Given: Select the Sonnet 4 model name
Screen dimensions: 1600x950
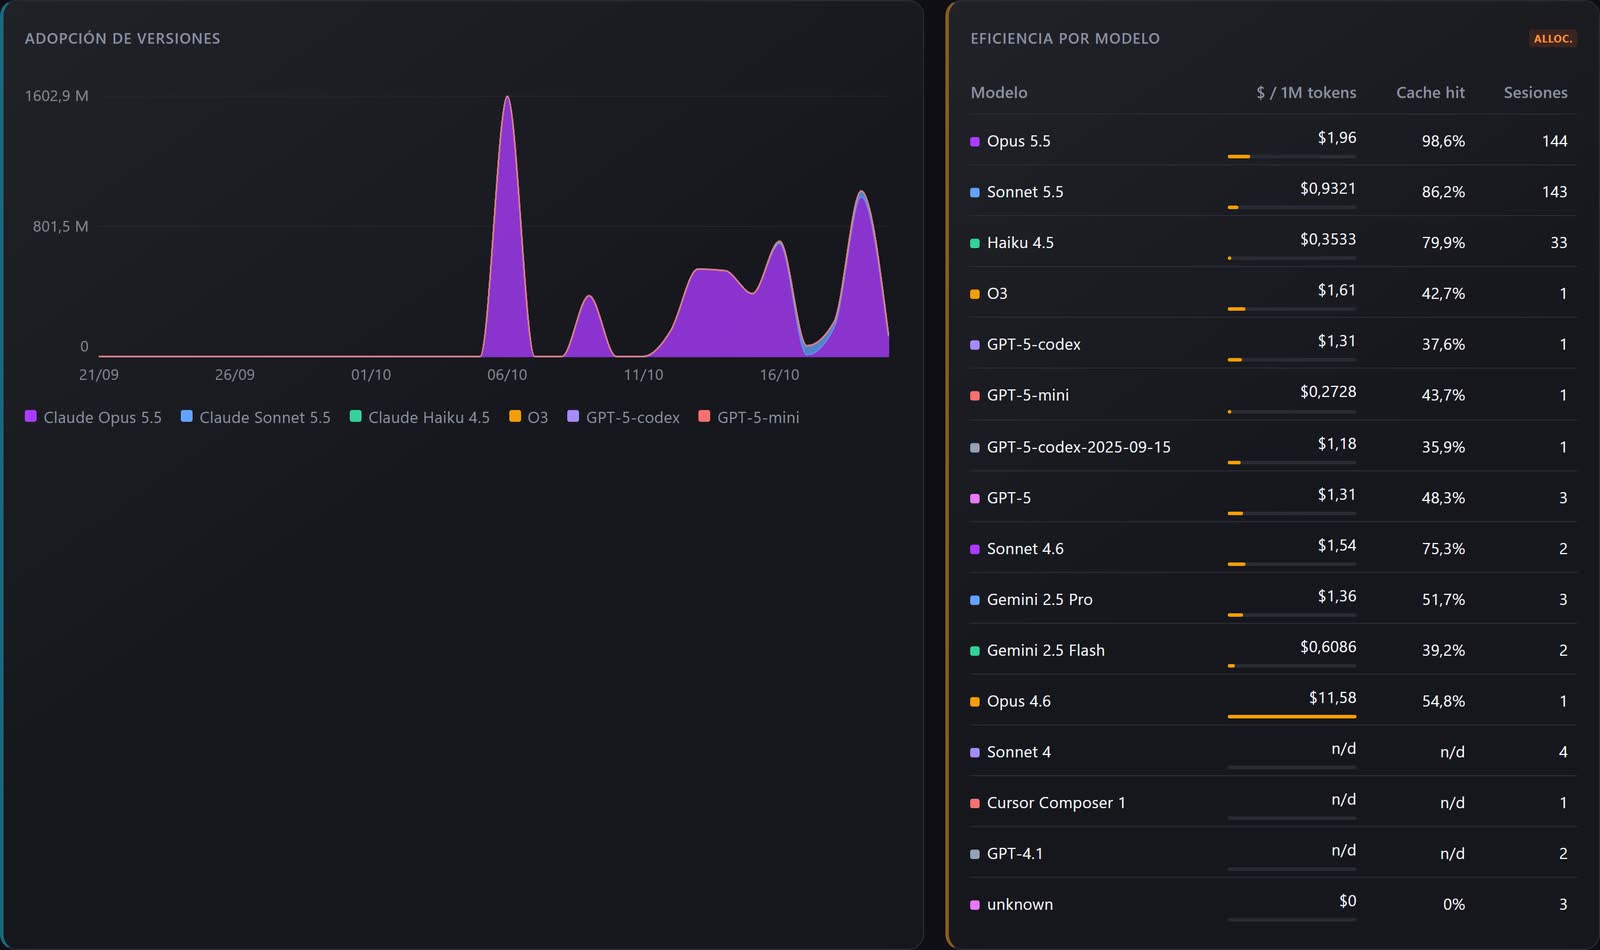Looking at the screenshot, I should [1019, 752].
